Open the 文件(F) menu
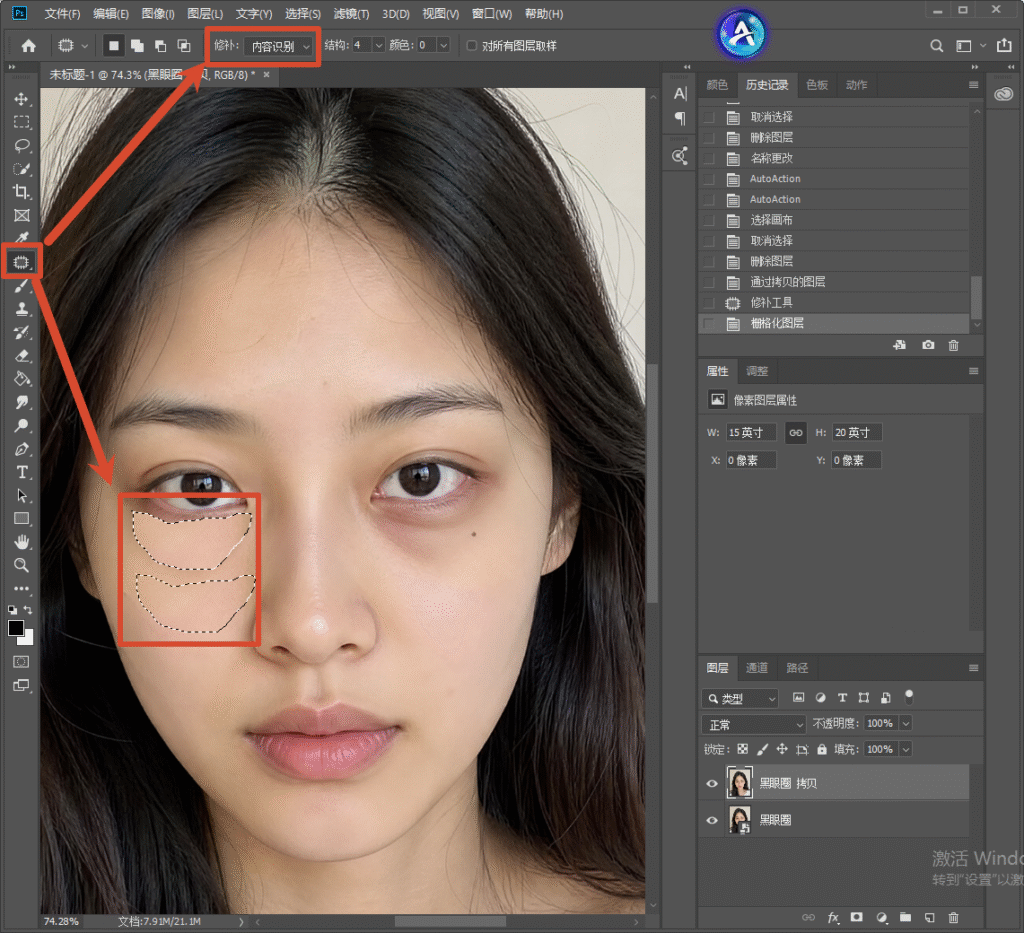 pos(62,14)
